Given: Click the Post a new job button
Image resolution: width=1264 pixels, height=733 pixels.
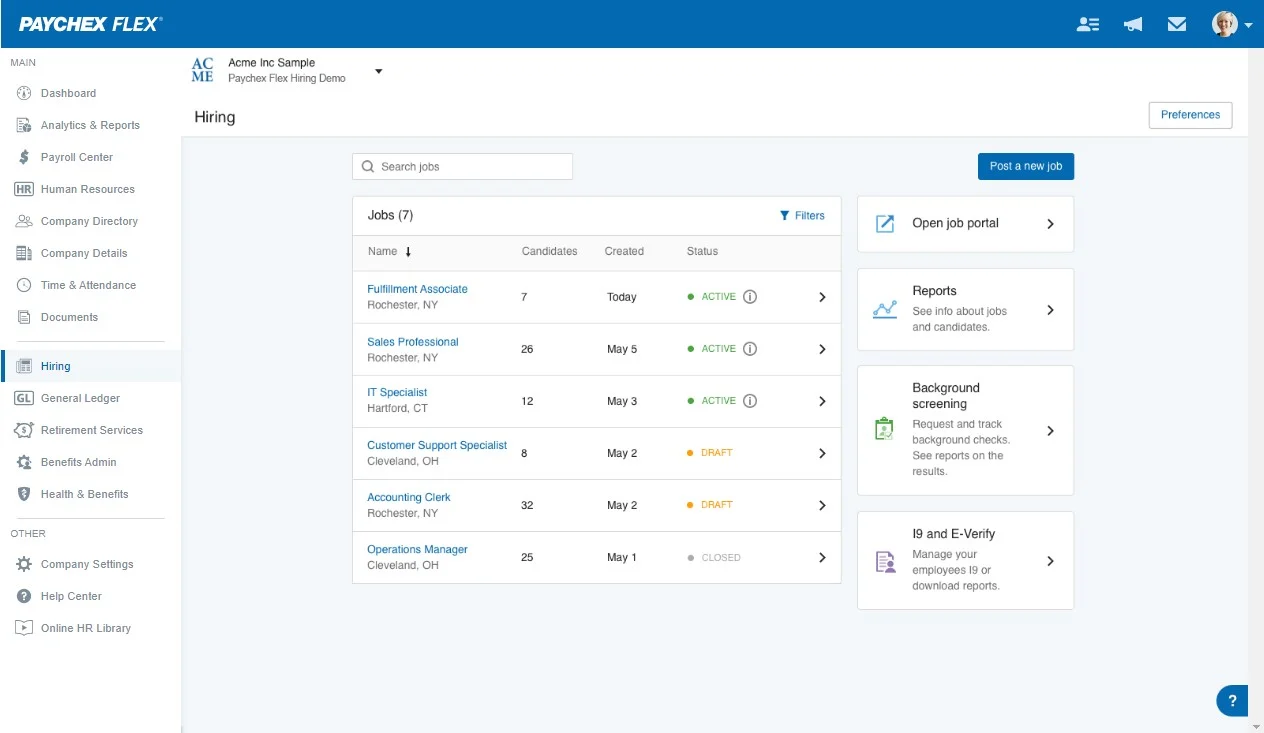Looking at the screenshot, I should click(x=1025, y=166).
